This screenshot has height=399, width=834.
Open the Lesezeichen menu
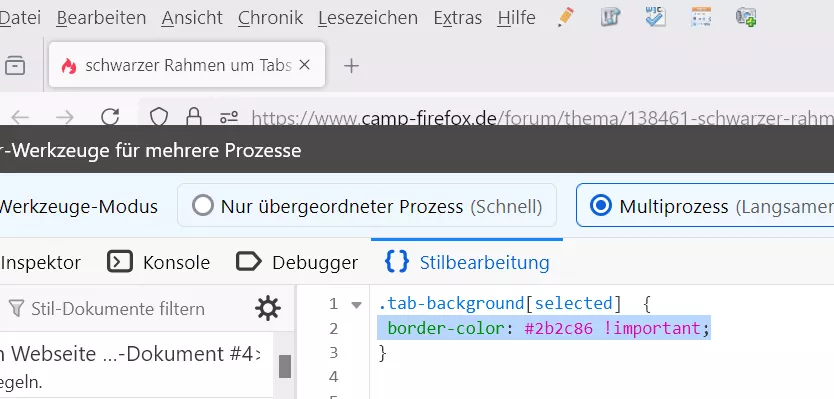[x=368, y=18]
